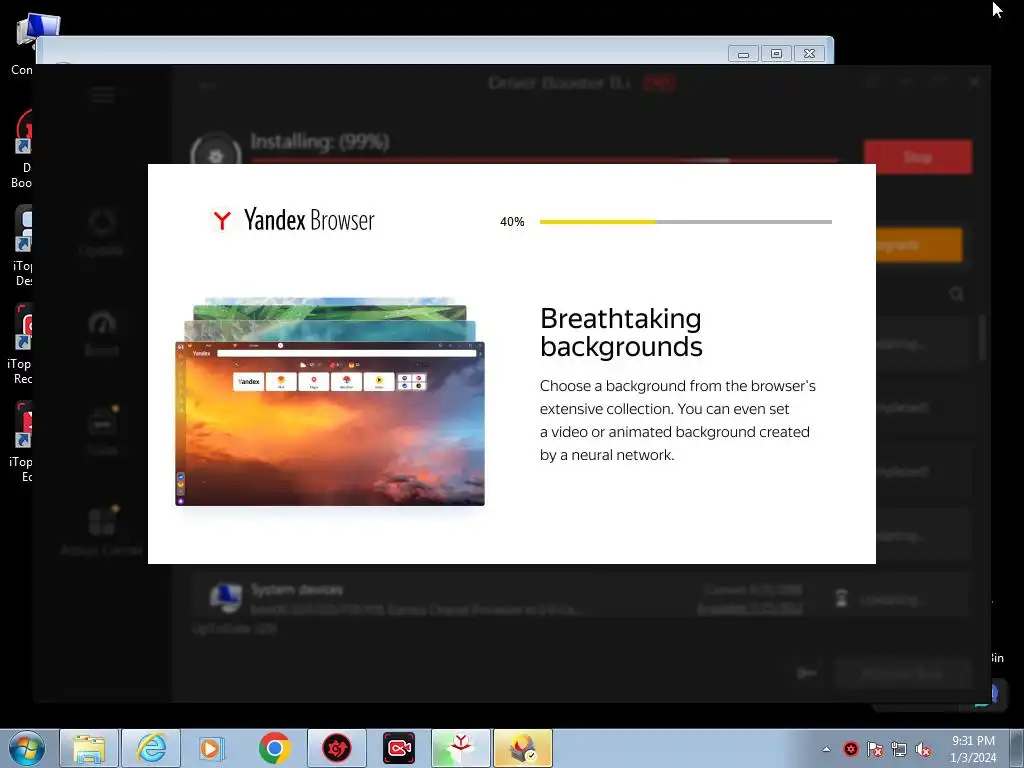This screenshot has width=1024, height=768.
Task: Open Windows Media Player from the taskbar
Action: (x=212, y=748)
